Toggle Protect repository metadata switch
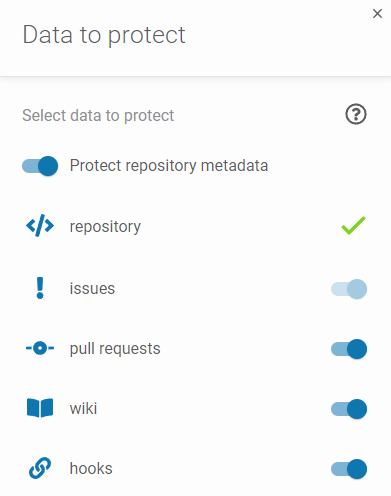The height and width of the screenshot is (496, 391). pyautogui.click(x=40, y=166)
